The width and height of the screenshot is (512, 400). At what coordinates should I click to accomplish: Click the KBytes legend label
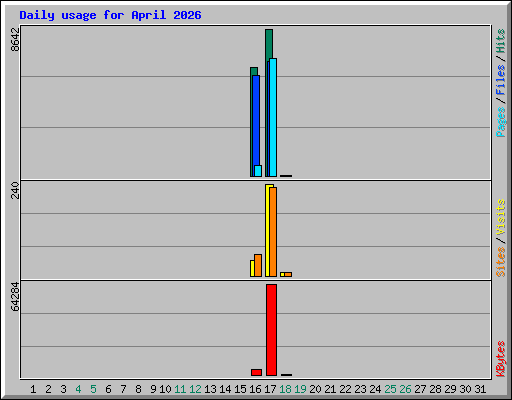[501, 359]
